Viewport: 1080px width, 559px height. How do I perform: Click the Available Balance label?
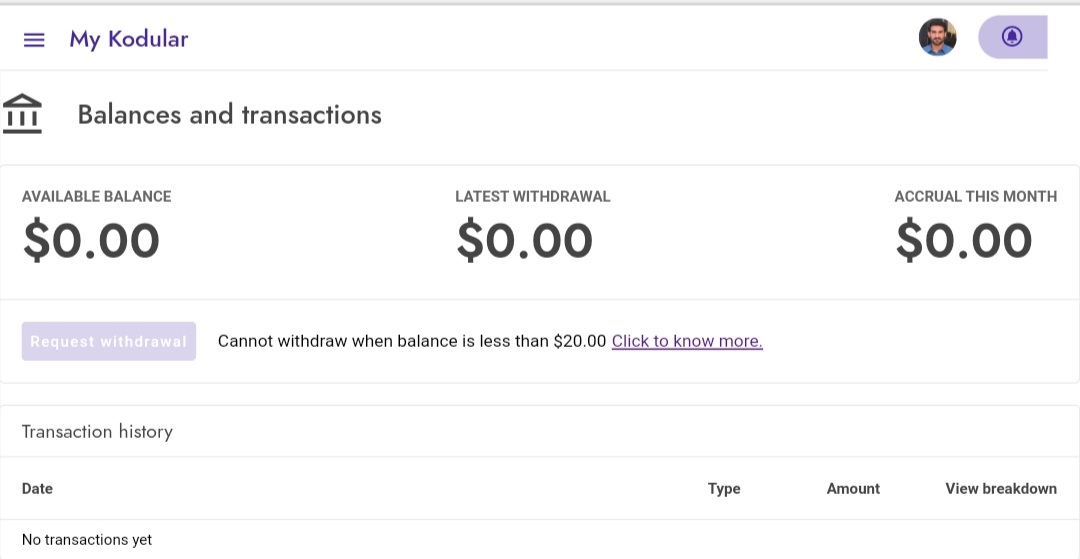(96, 197)
